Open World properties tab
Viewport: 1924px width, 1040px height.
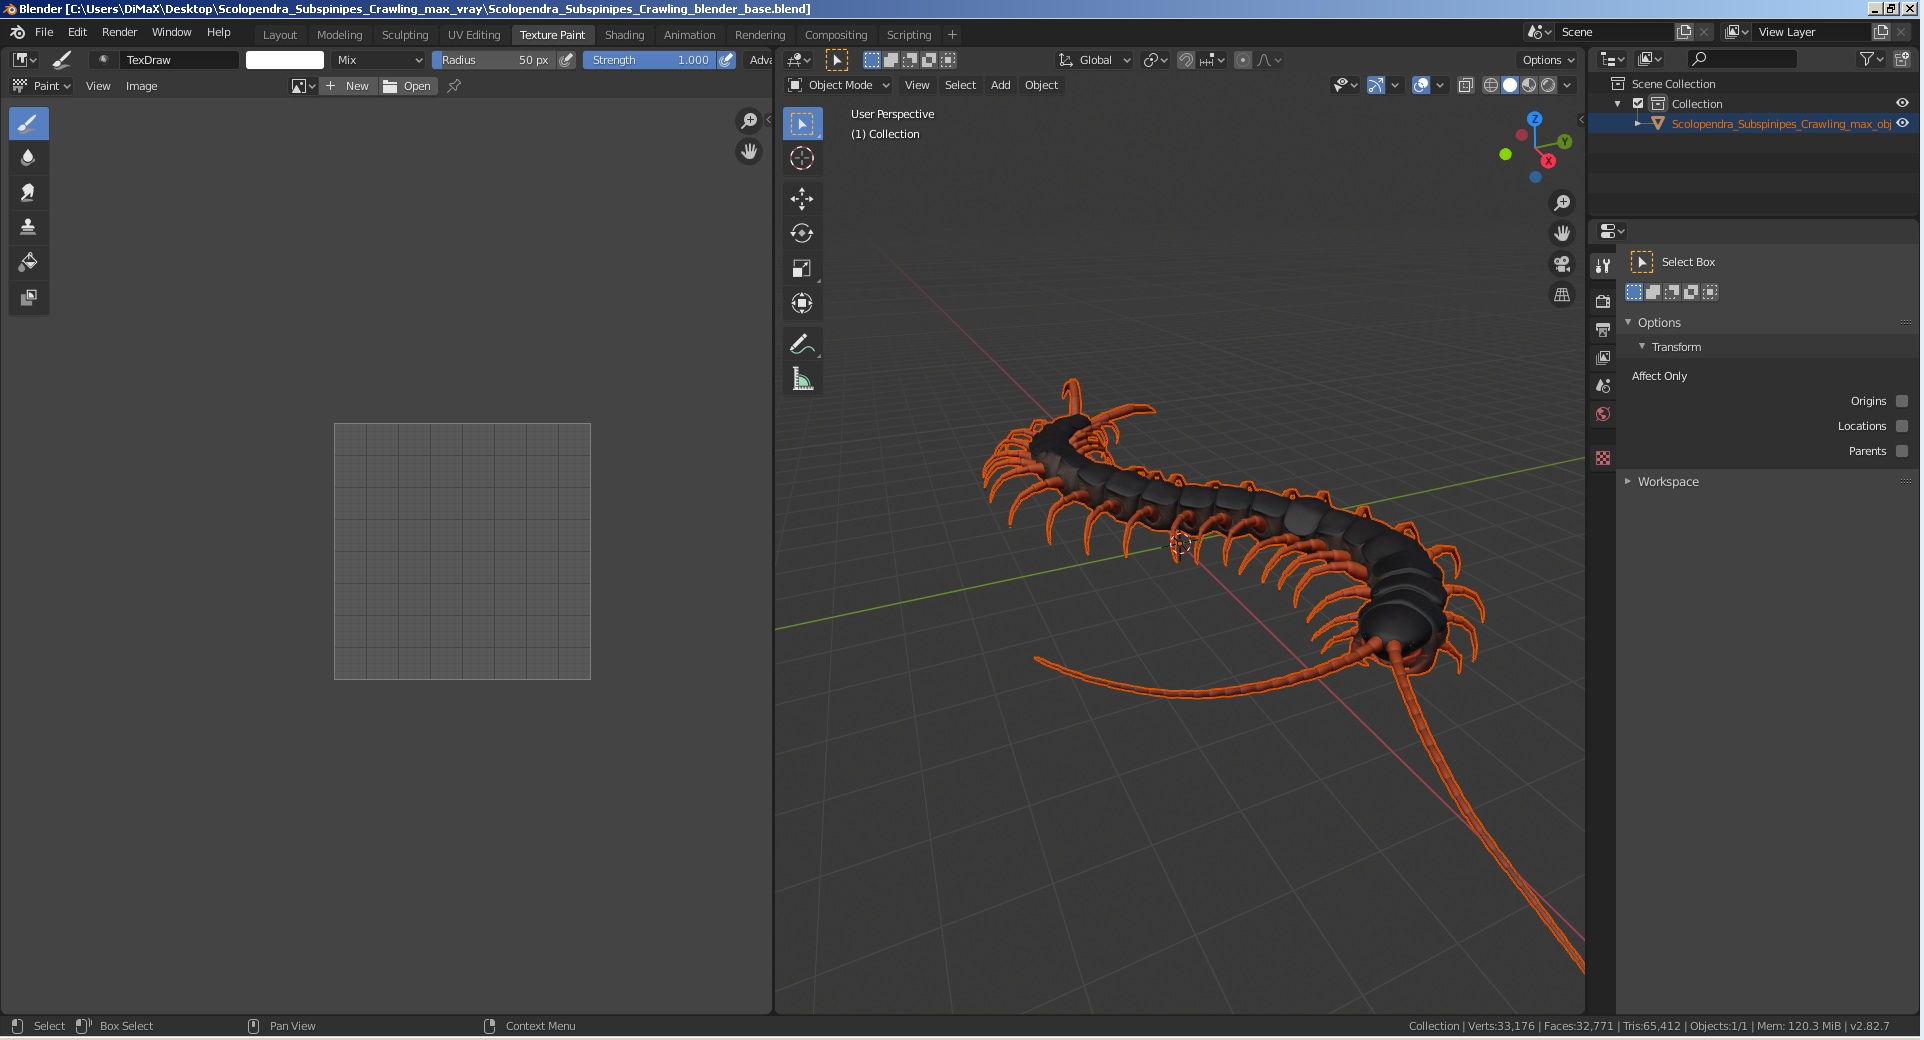(x=1603, y=414)
